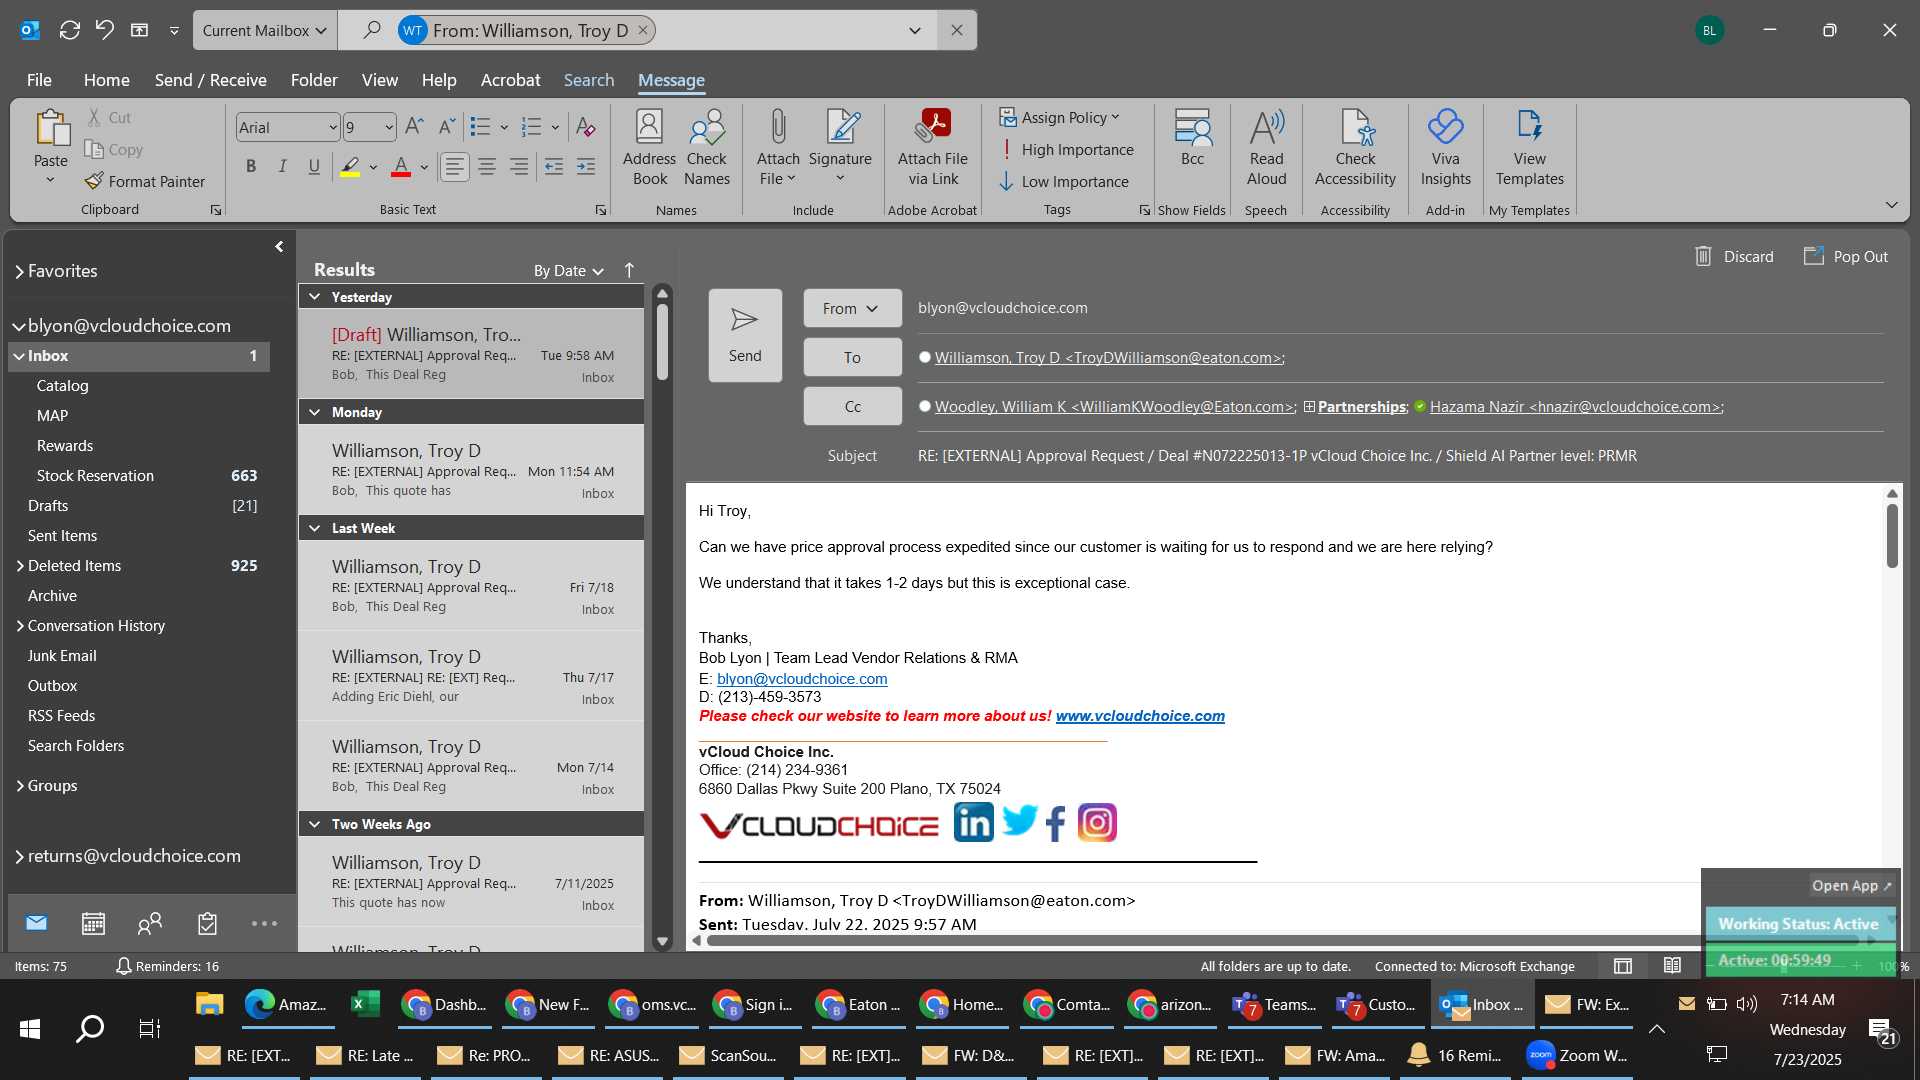
Task: Pop Out the reply window
Action: [1845, 256]
